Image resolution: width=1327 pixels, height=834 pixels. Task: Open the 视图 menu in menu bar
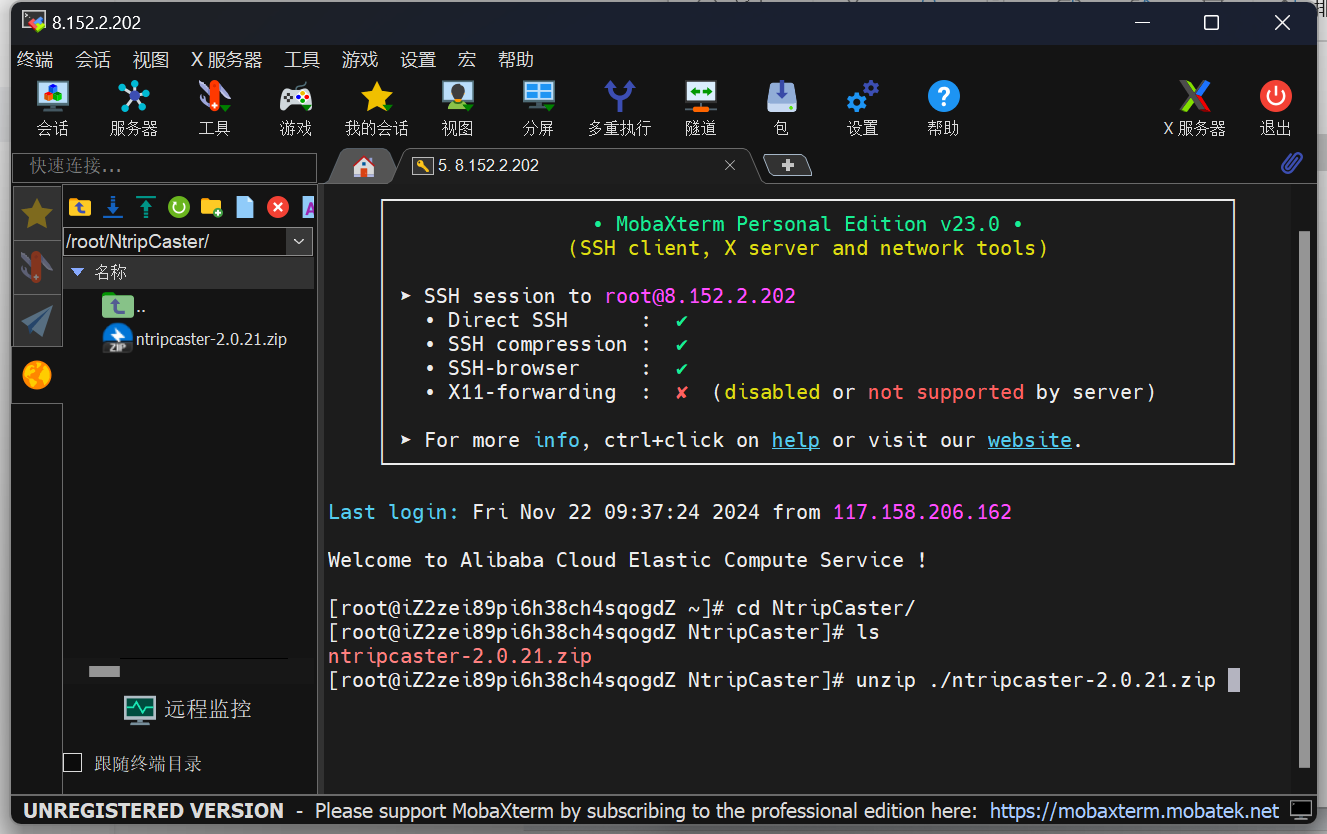tap(151, 60)
